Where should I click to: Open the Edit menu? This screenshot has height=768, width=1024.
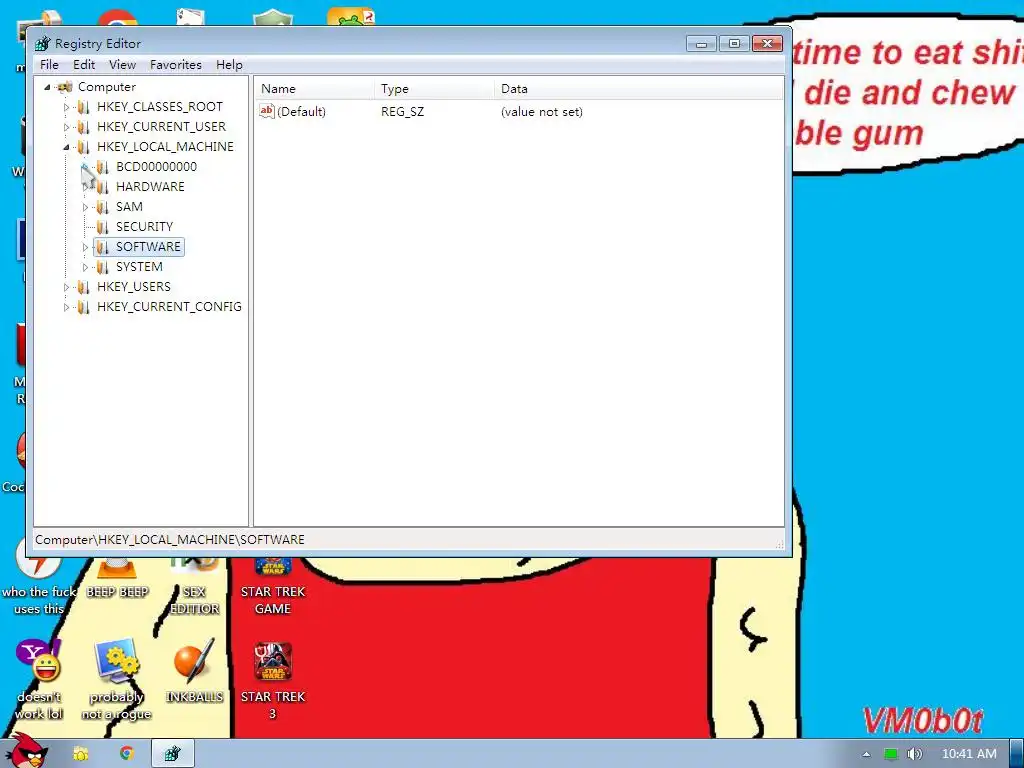(84, 65)
